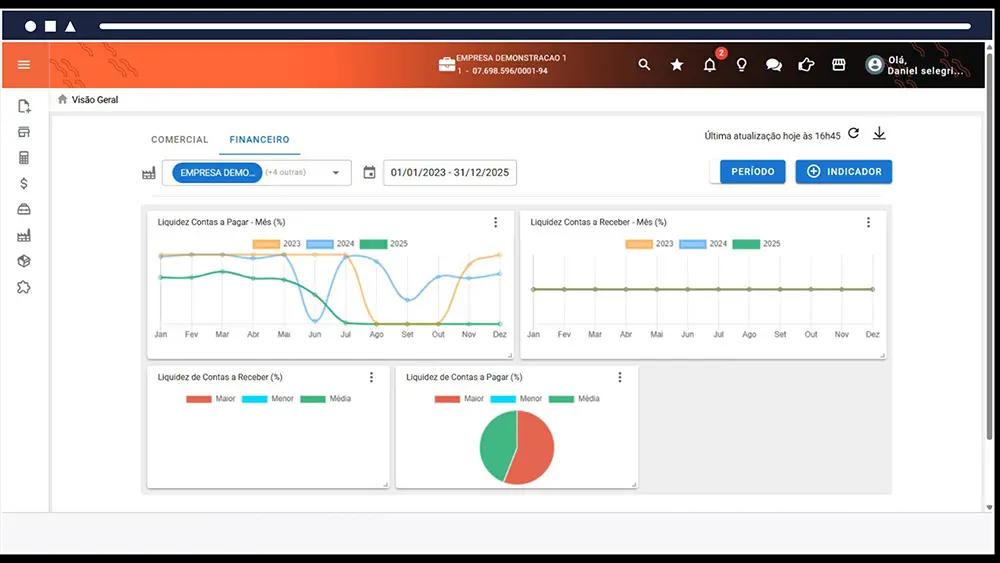The height and width of the screenshot is (563, 1000).
Task: Toggle Maior legend in Contas a Pagar (%)
Action: point(459,398)
